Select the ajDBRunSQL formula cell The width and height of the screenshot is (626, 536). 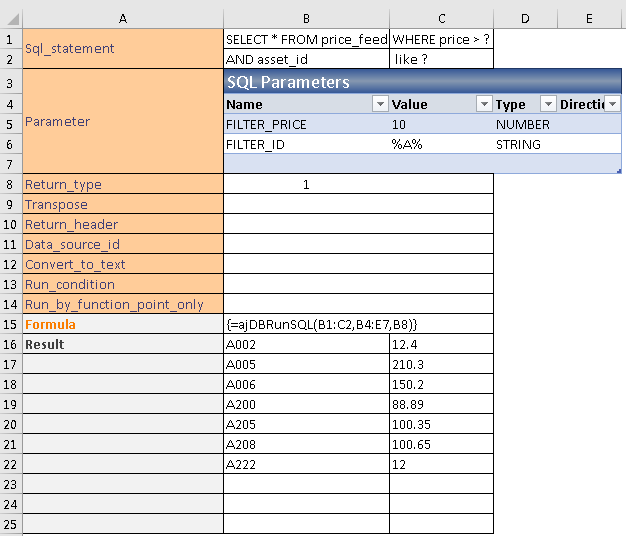pyautogui.click(x=306, y=324)
